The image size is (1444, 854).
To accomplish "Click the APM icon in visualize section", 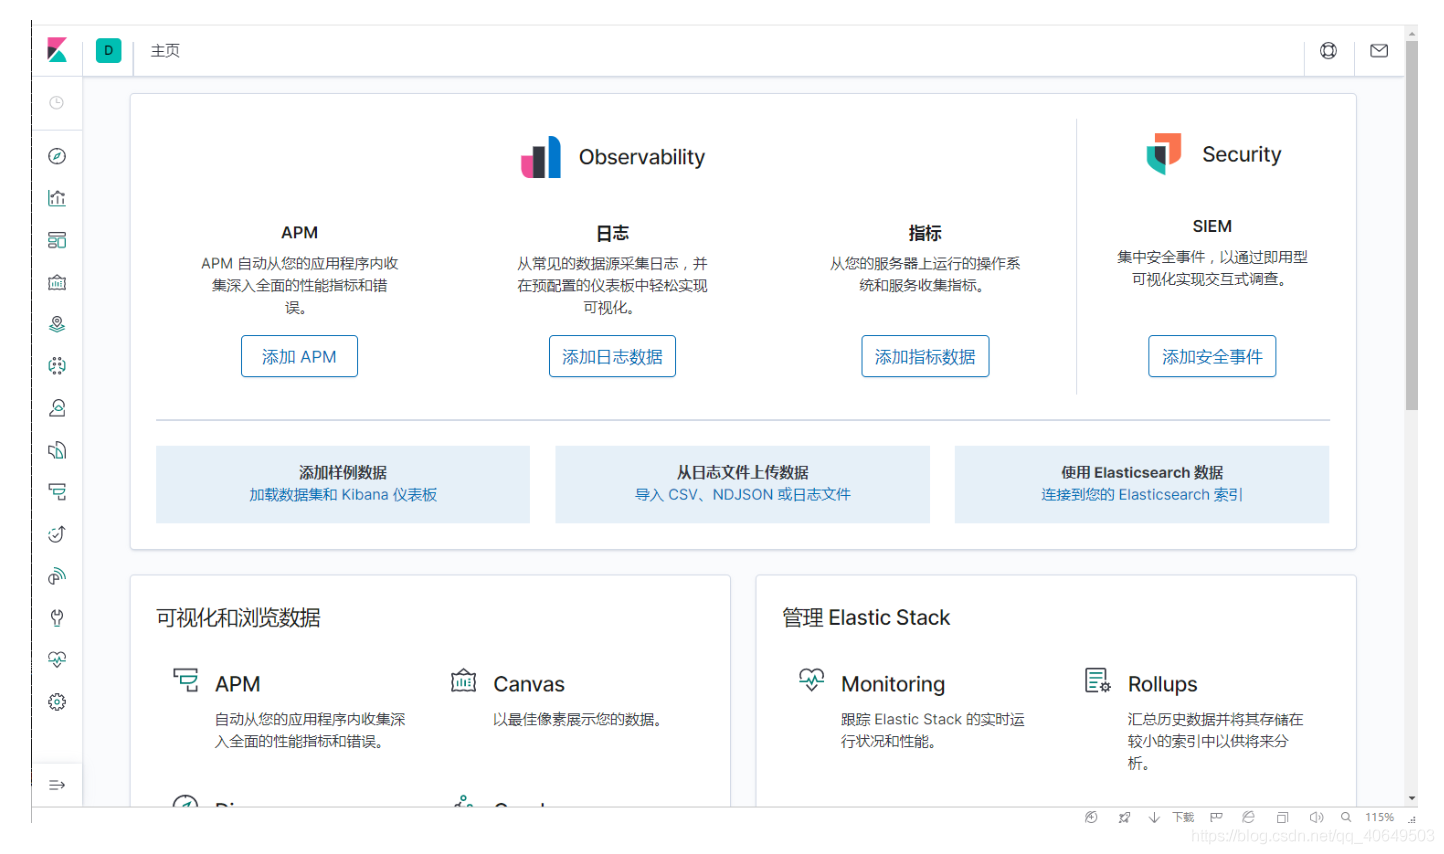I will 185,680.
